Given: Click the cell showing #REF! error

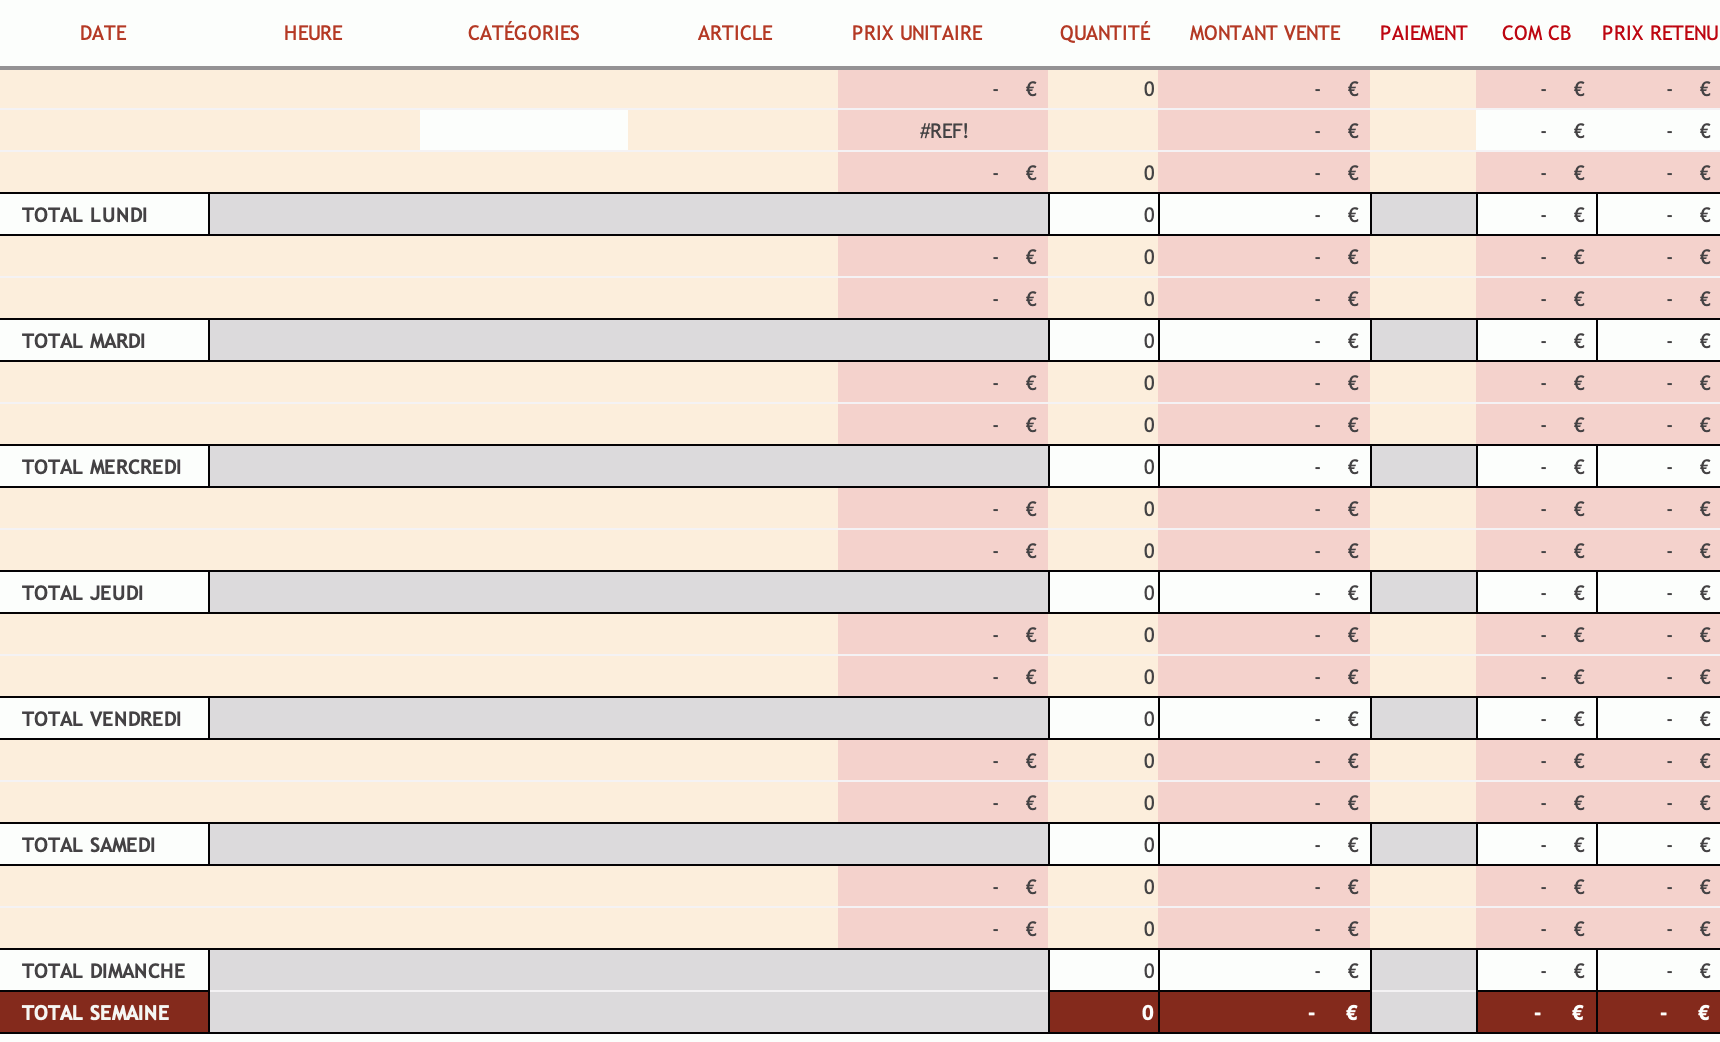Looking at the screenshot, I should (943, 131).
